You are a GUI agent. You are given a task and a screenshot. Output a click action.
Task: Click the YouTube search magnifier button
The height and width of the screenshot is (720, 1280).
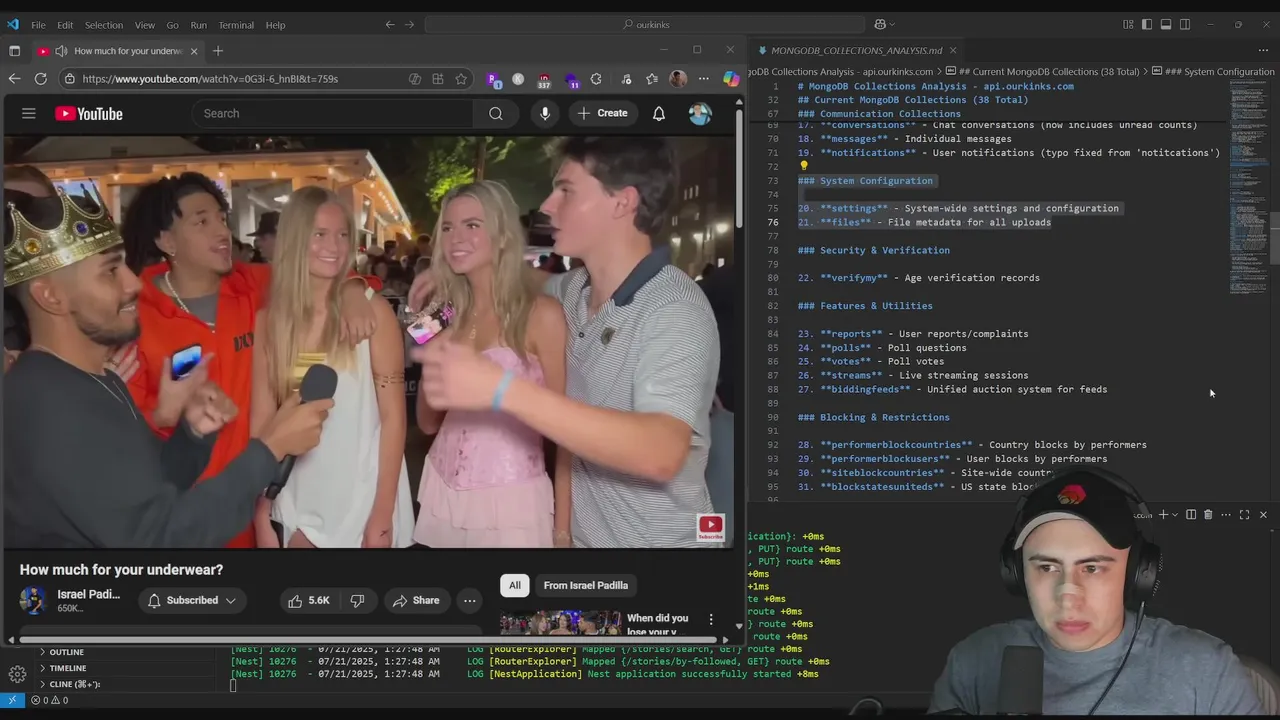(496, 114)
